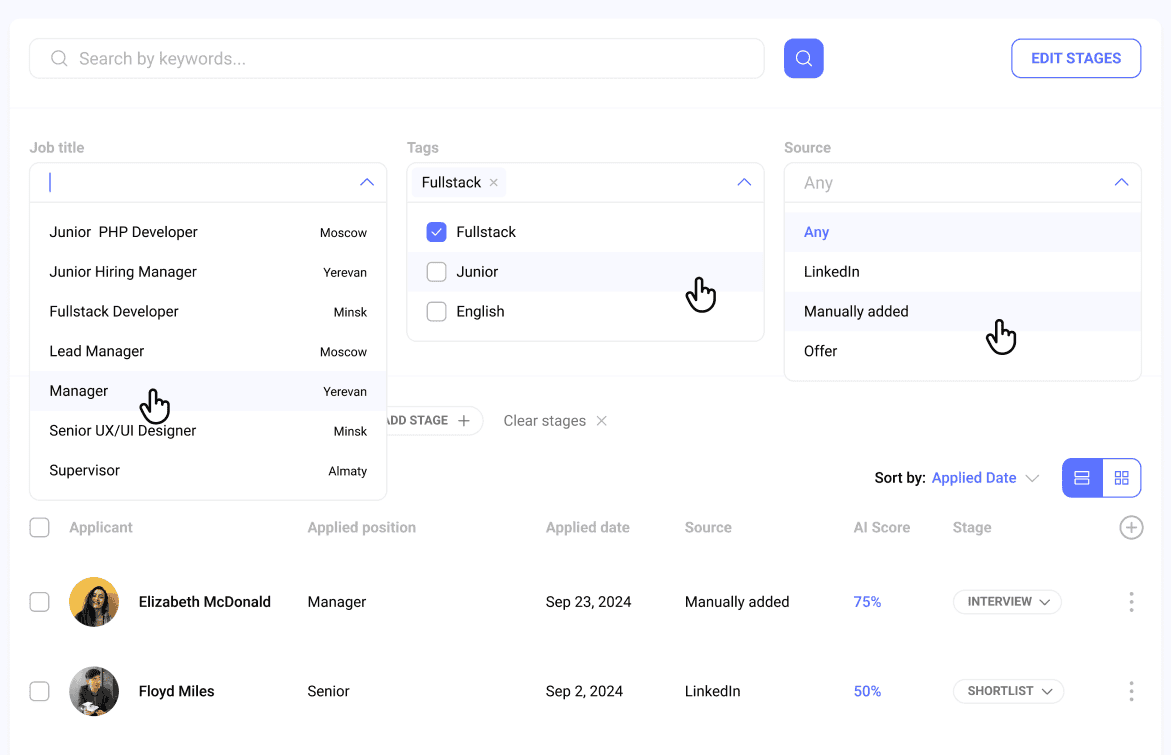
Task: Click the X next to Clear stages
Action: point(601,420)
